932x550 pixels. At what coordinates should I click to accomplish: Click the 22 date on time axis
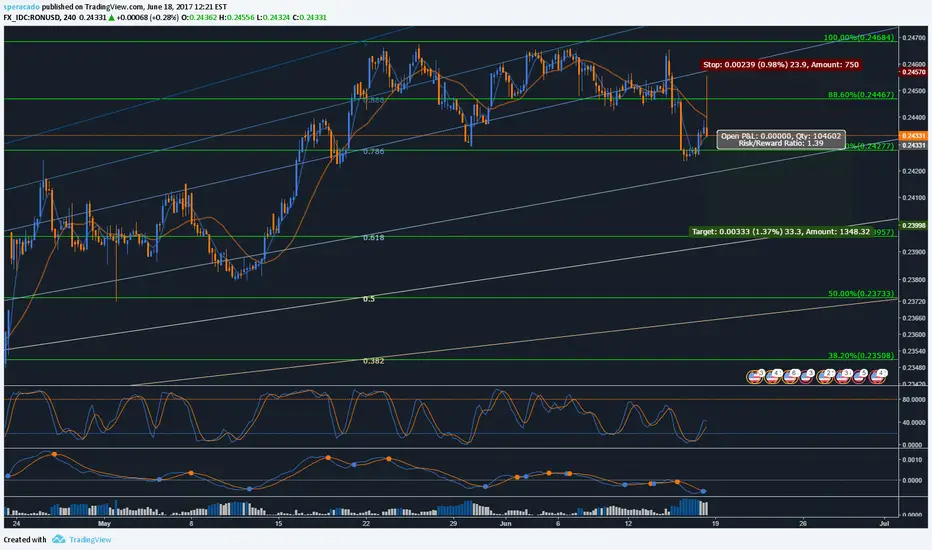click(366, 523)
